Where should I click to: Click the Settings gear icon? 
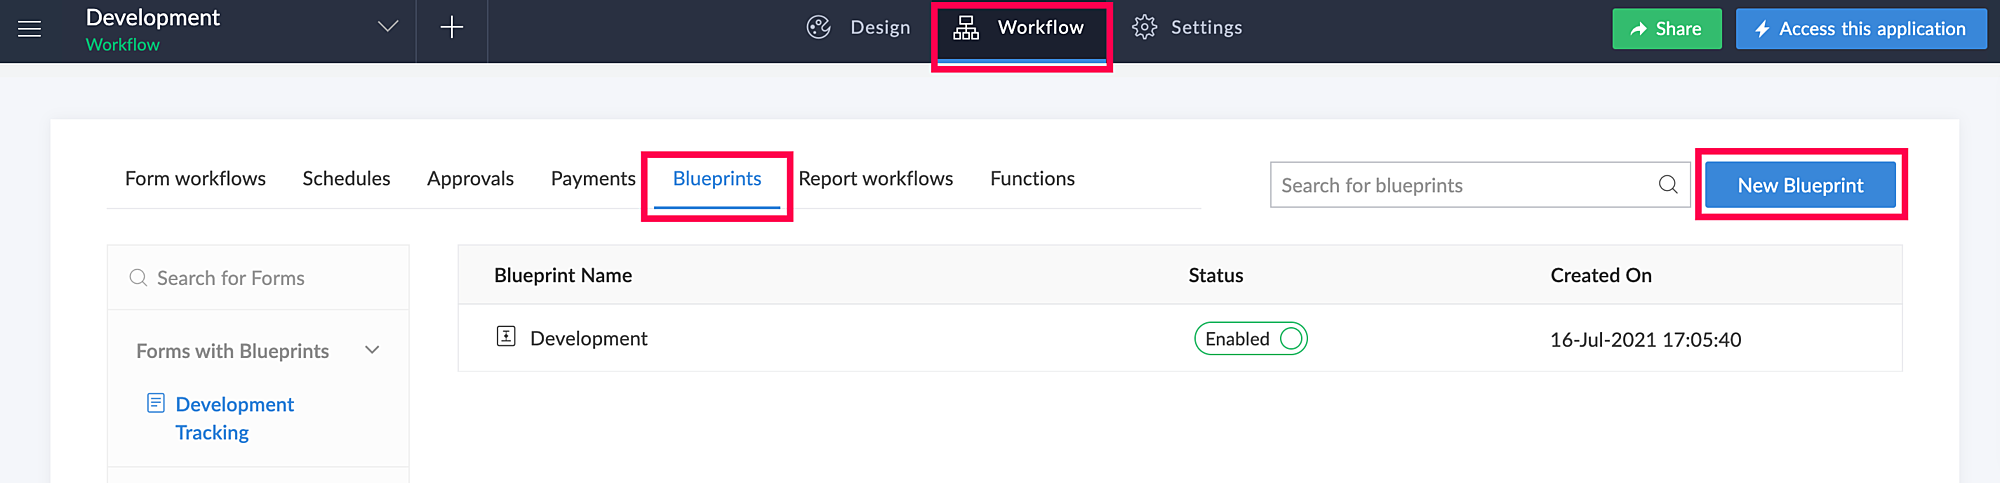click(1144, 28)
